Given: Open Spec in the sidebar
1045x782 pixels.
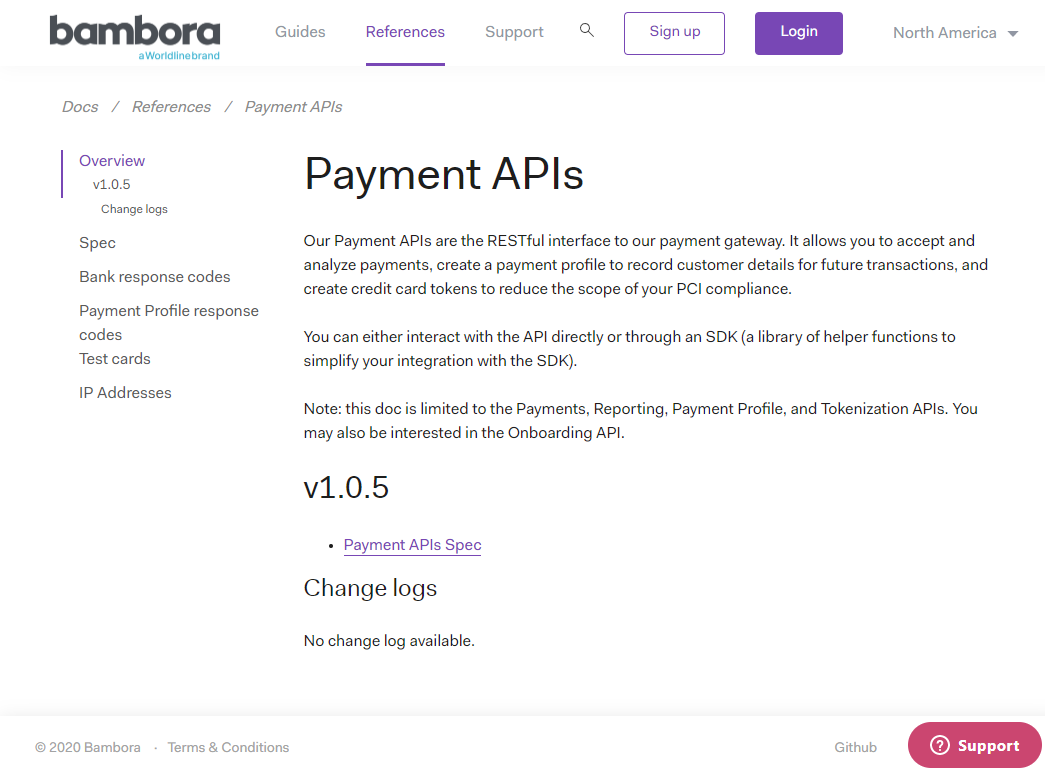Looking at the screenshot, I should (97, 243).
